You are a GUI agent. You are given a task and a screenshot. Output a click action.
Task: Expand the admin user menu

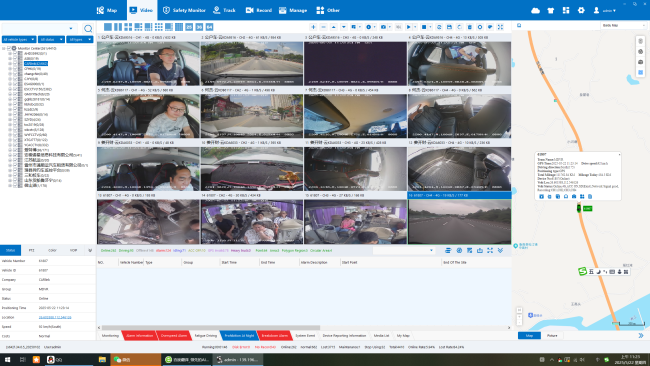[605, 10]
